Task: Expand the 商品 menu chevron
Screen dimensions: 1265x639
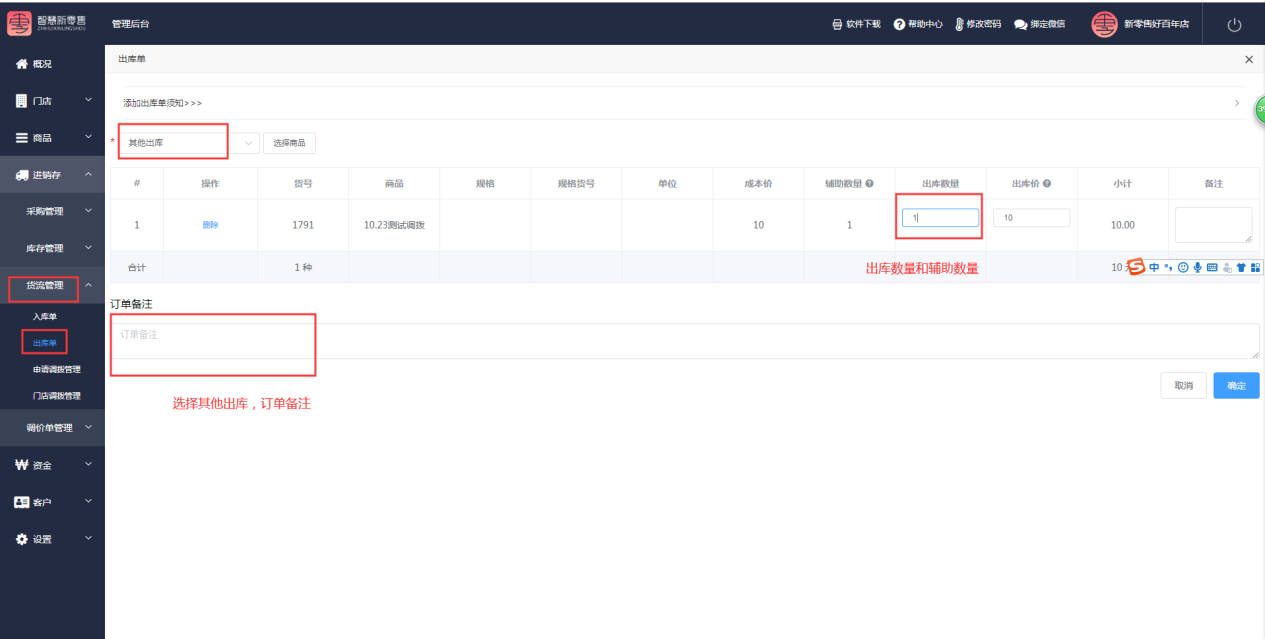Action: 88,137
